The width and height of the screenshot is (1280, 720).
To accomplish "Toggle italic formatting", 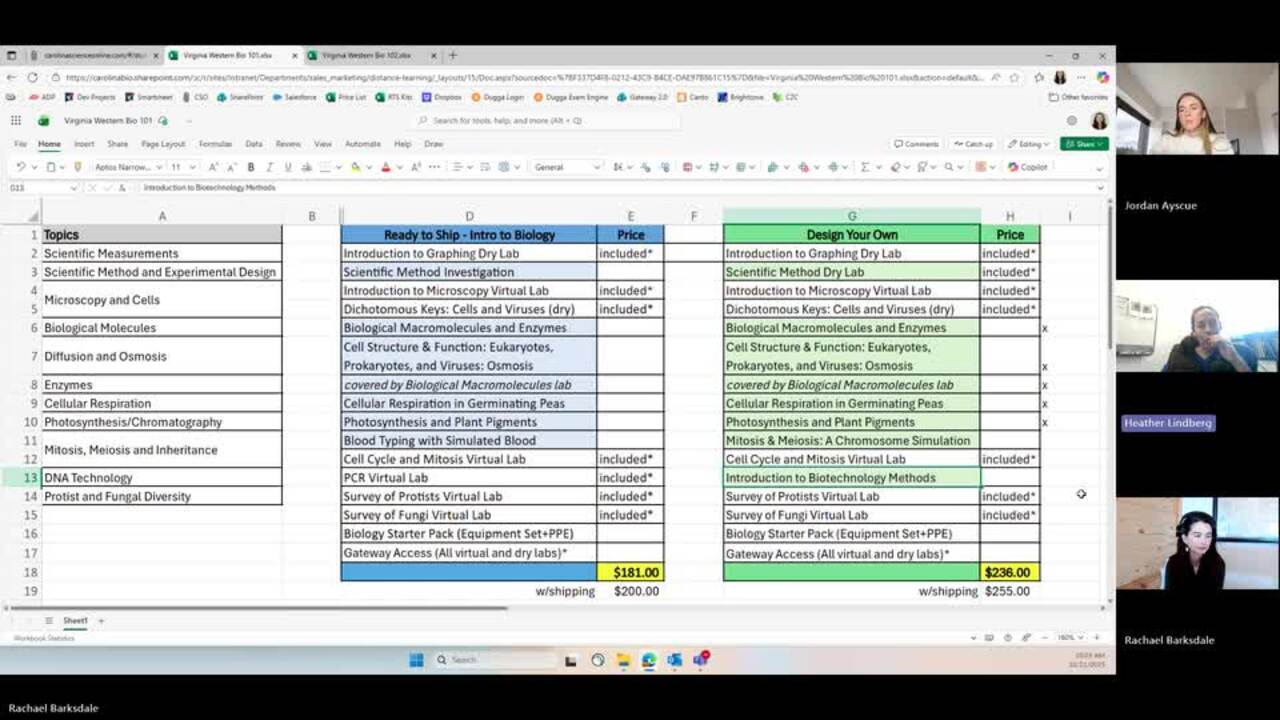I will [x=269, y=167].
